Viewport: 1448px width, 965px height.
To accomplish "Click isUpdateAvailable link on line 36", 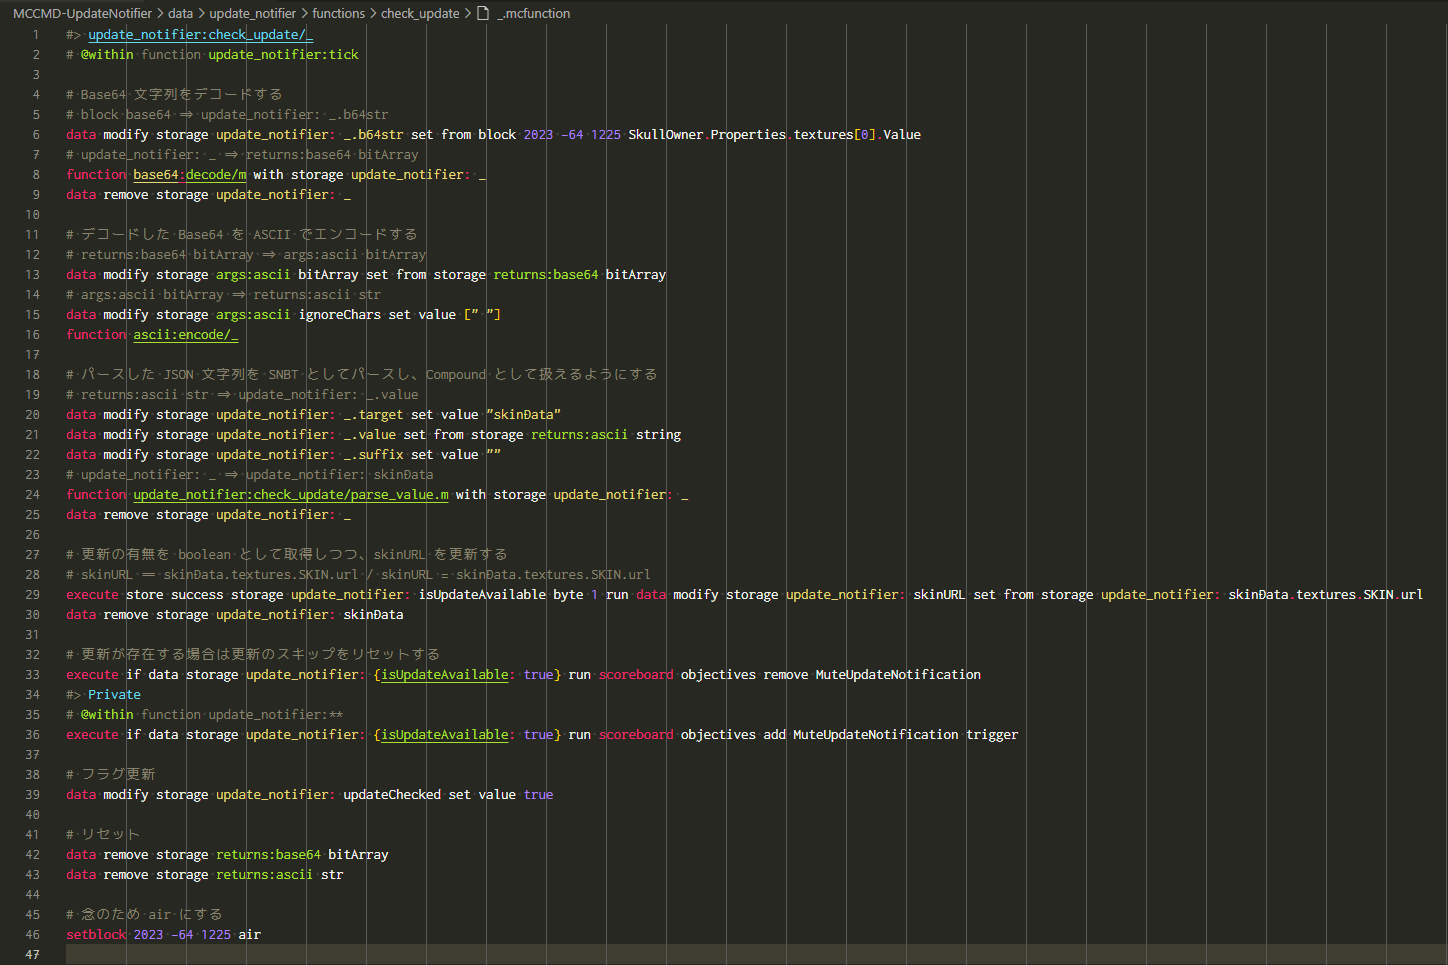I will coord(445,734).
